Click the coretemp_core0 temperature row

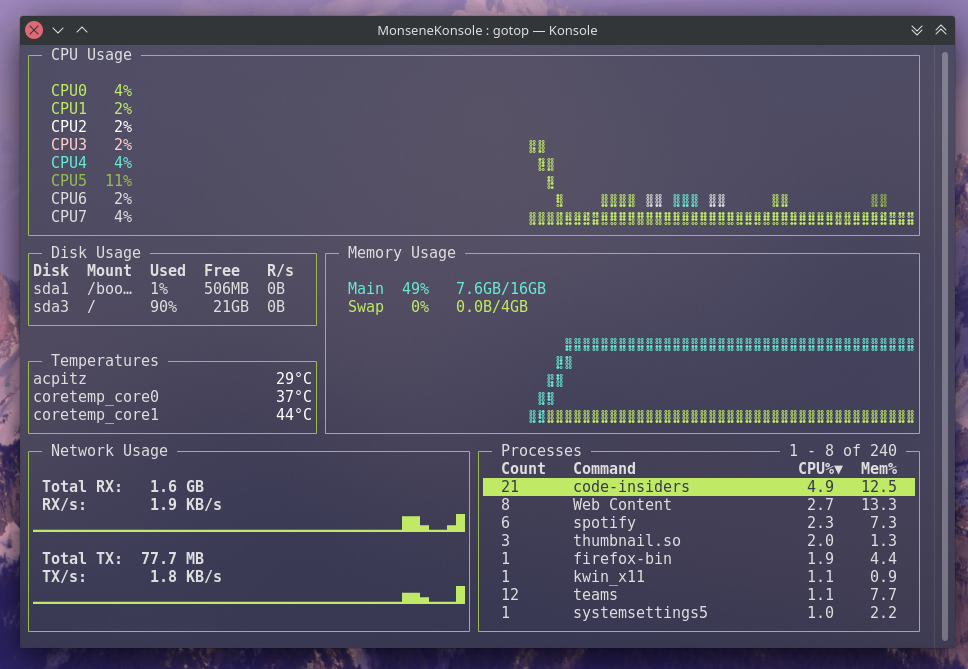click(172, 396)
